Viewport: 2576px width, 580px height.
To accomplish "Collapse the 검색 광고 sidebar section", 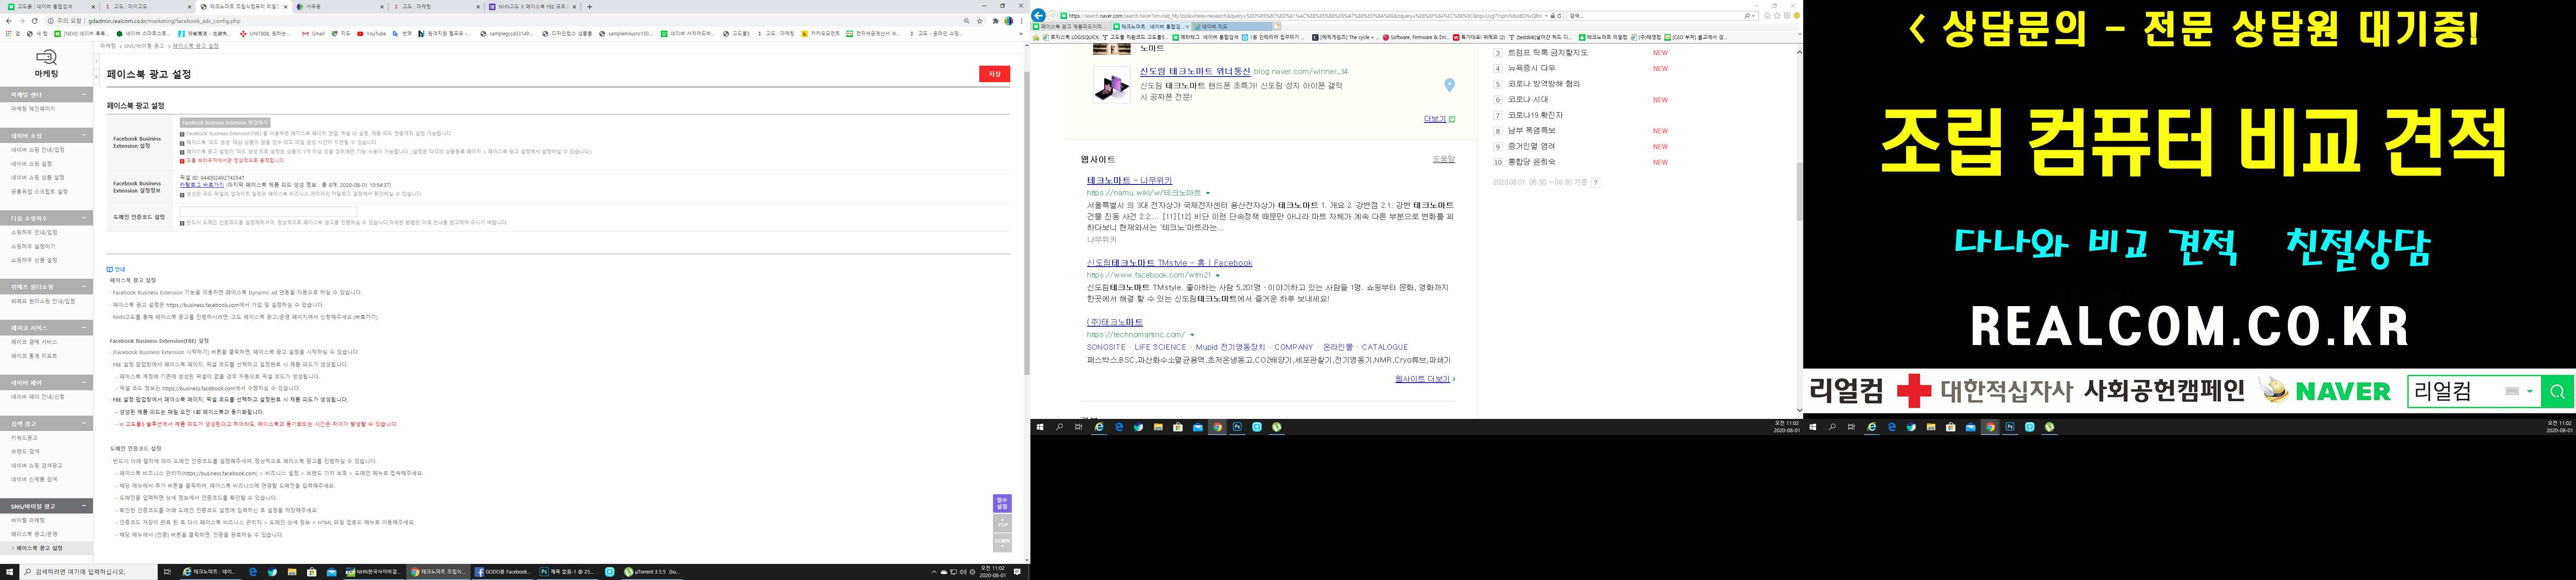I will pos(84,423).
